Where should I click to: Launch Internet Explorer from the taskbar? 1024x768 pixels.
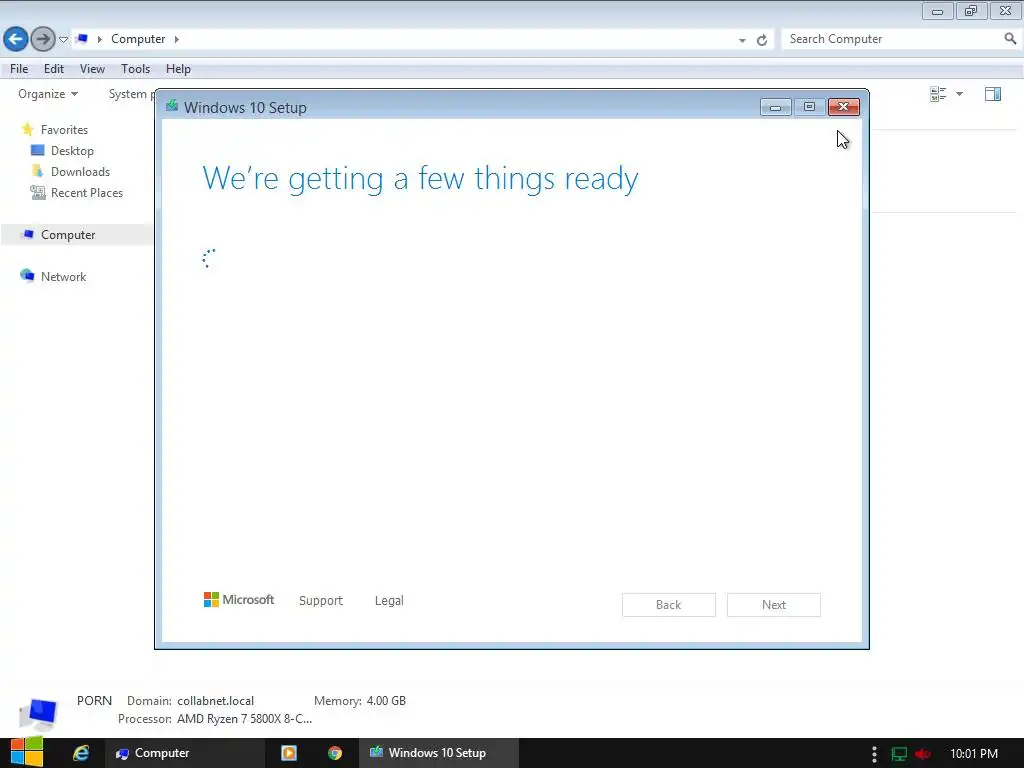click(x=81, y=753)
